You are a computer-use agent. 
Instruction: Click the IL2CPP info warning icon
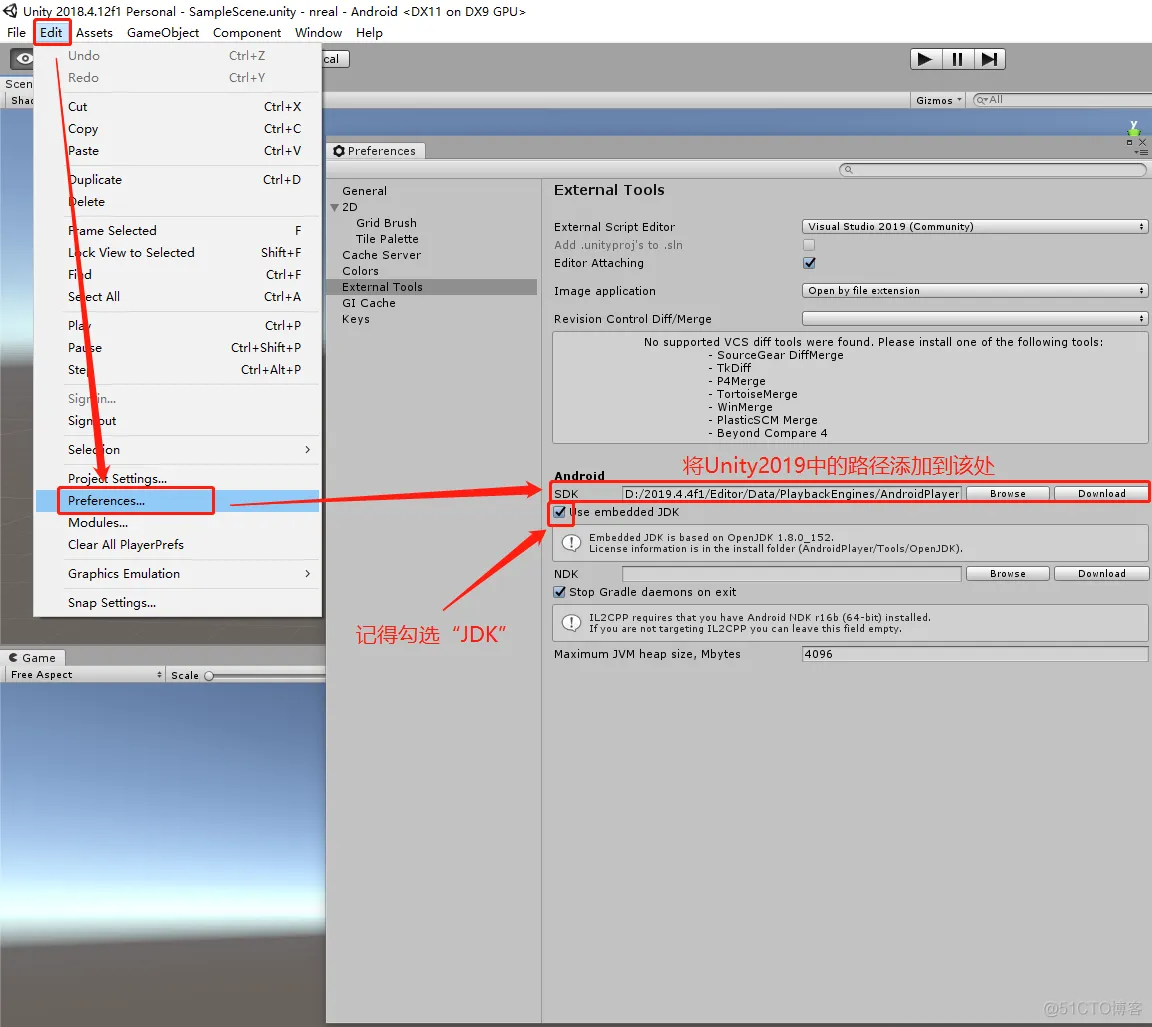coord(571,623)
